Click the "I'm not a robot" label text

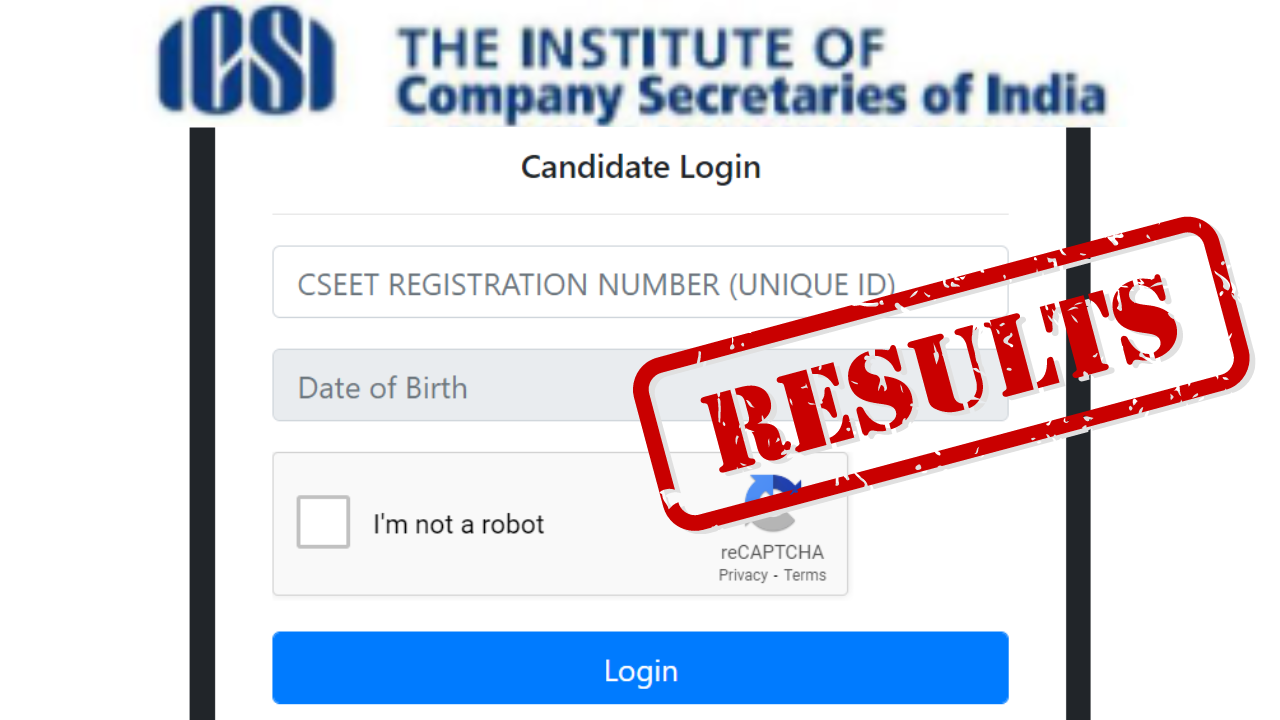[458, 524]
